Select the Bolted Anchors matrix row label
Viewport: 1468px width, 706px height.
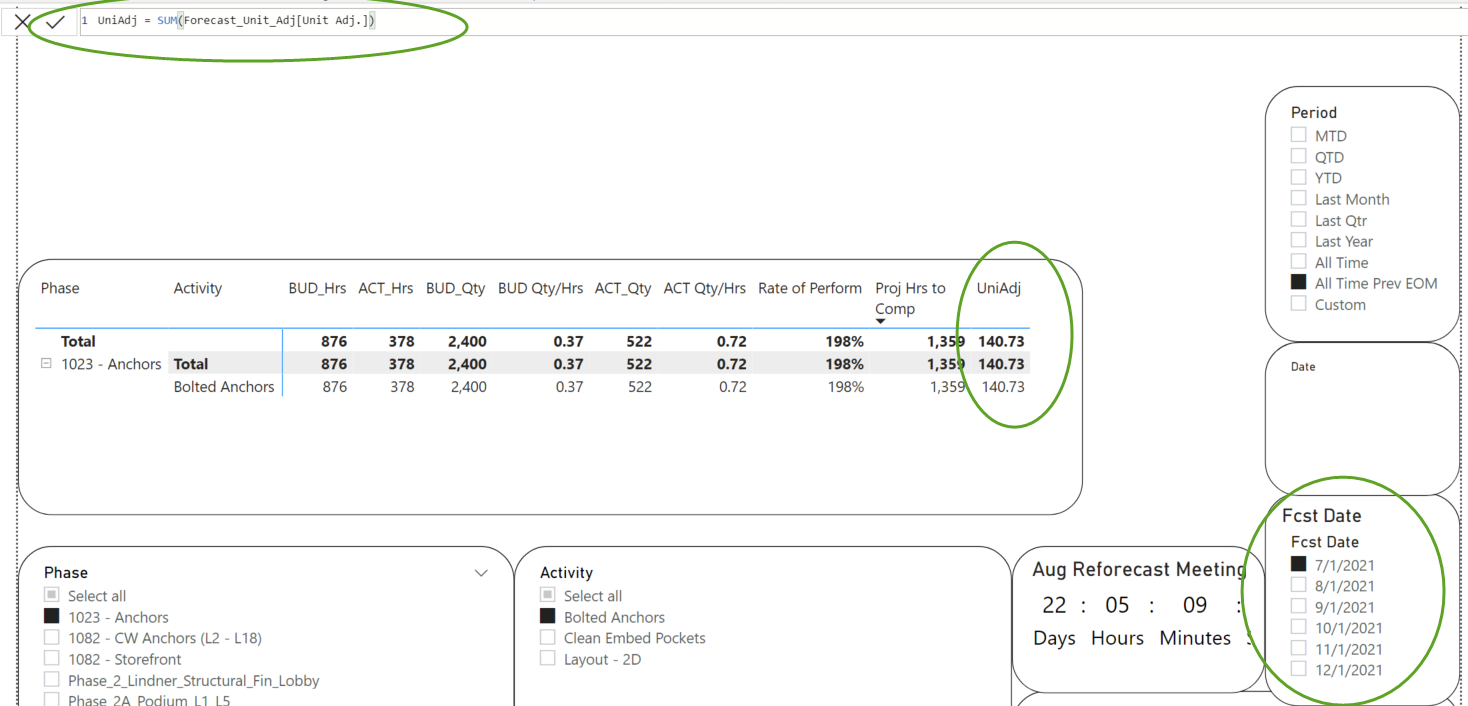coord(224,387)
